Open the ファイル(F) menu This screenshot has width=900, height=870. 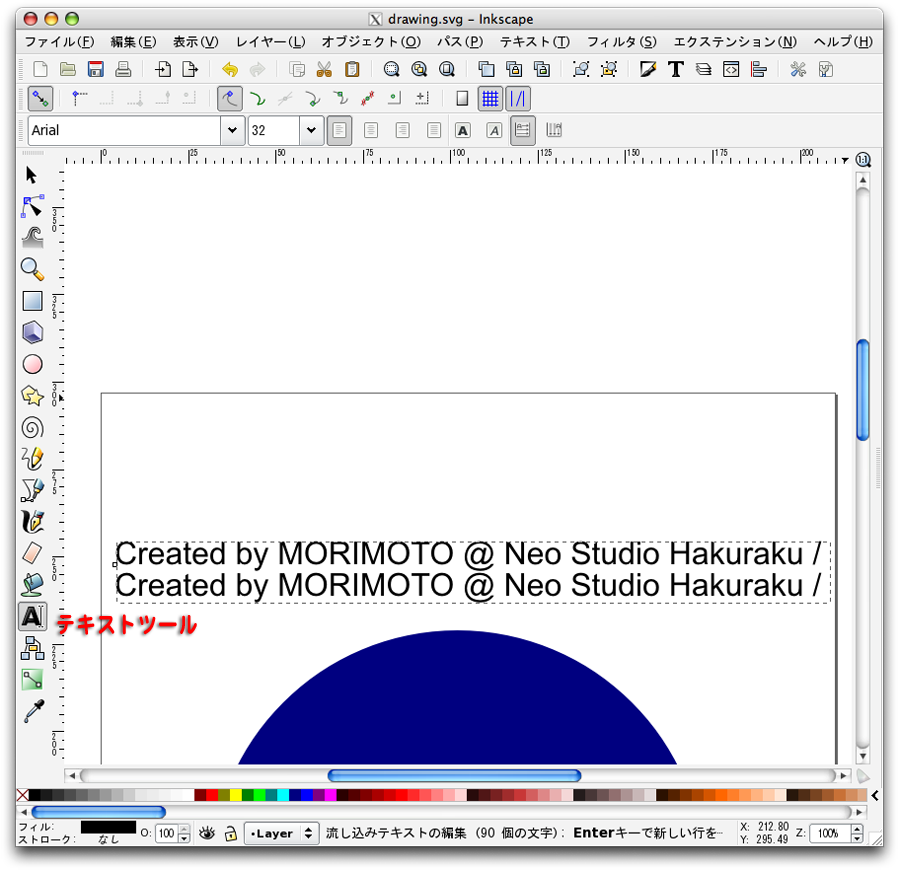[59, 42]
